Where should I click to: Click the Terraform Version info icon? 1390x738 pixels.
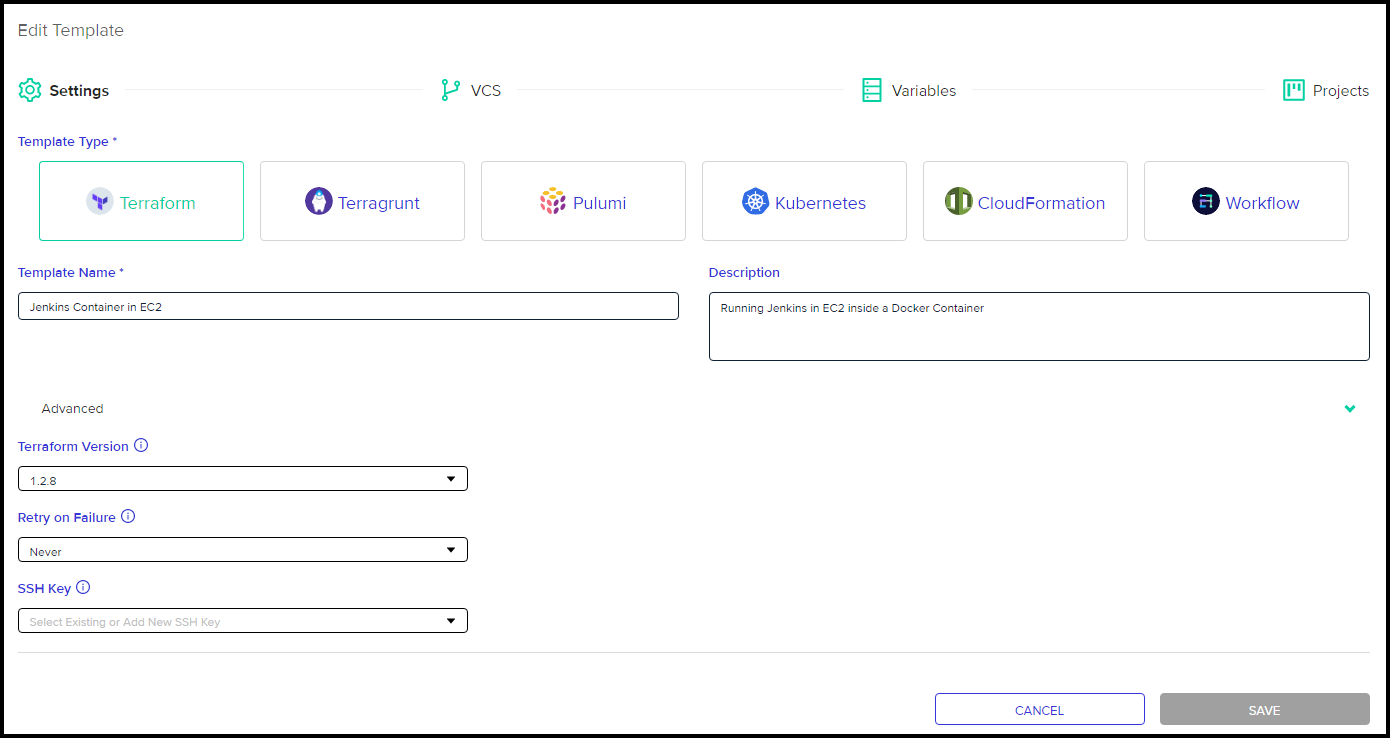(x=141, y=445)
